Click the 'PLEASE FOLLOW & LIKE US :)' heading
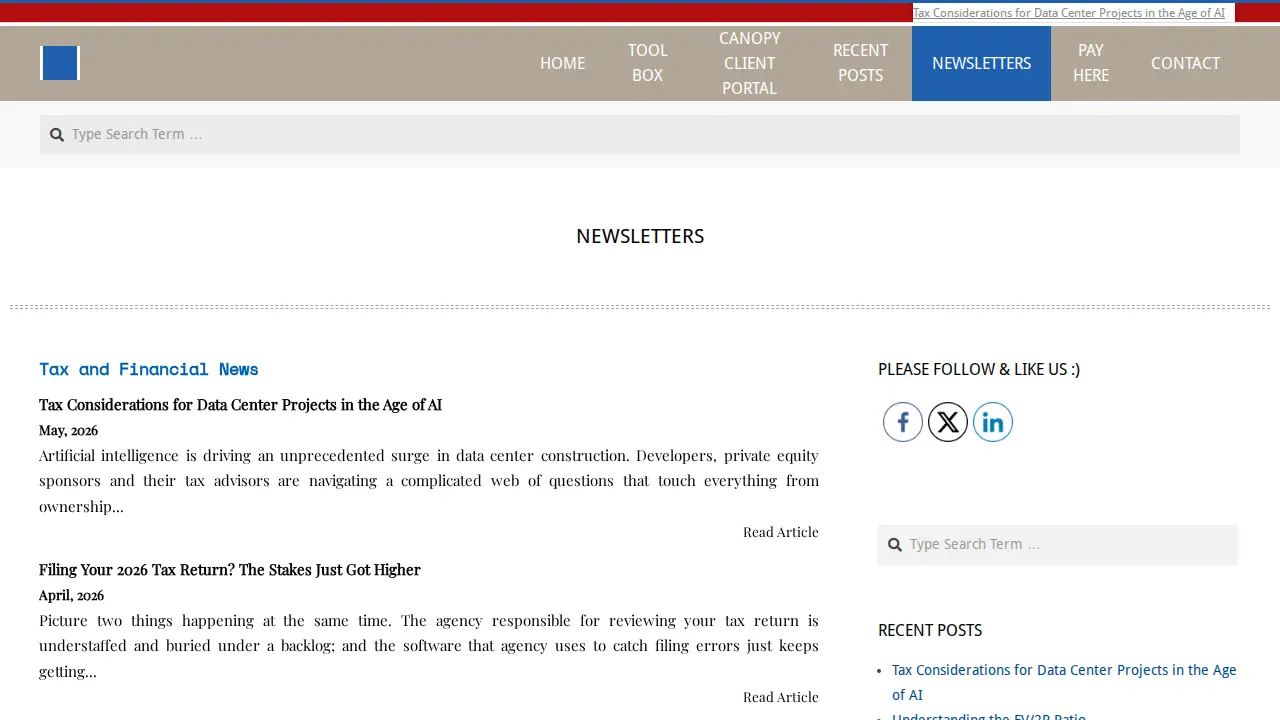The height and width of the screenshot is (720, 1280). pyautogui.click(x=979, y=370)
